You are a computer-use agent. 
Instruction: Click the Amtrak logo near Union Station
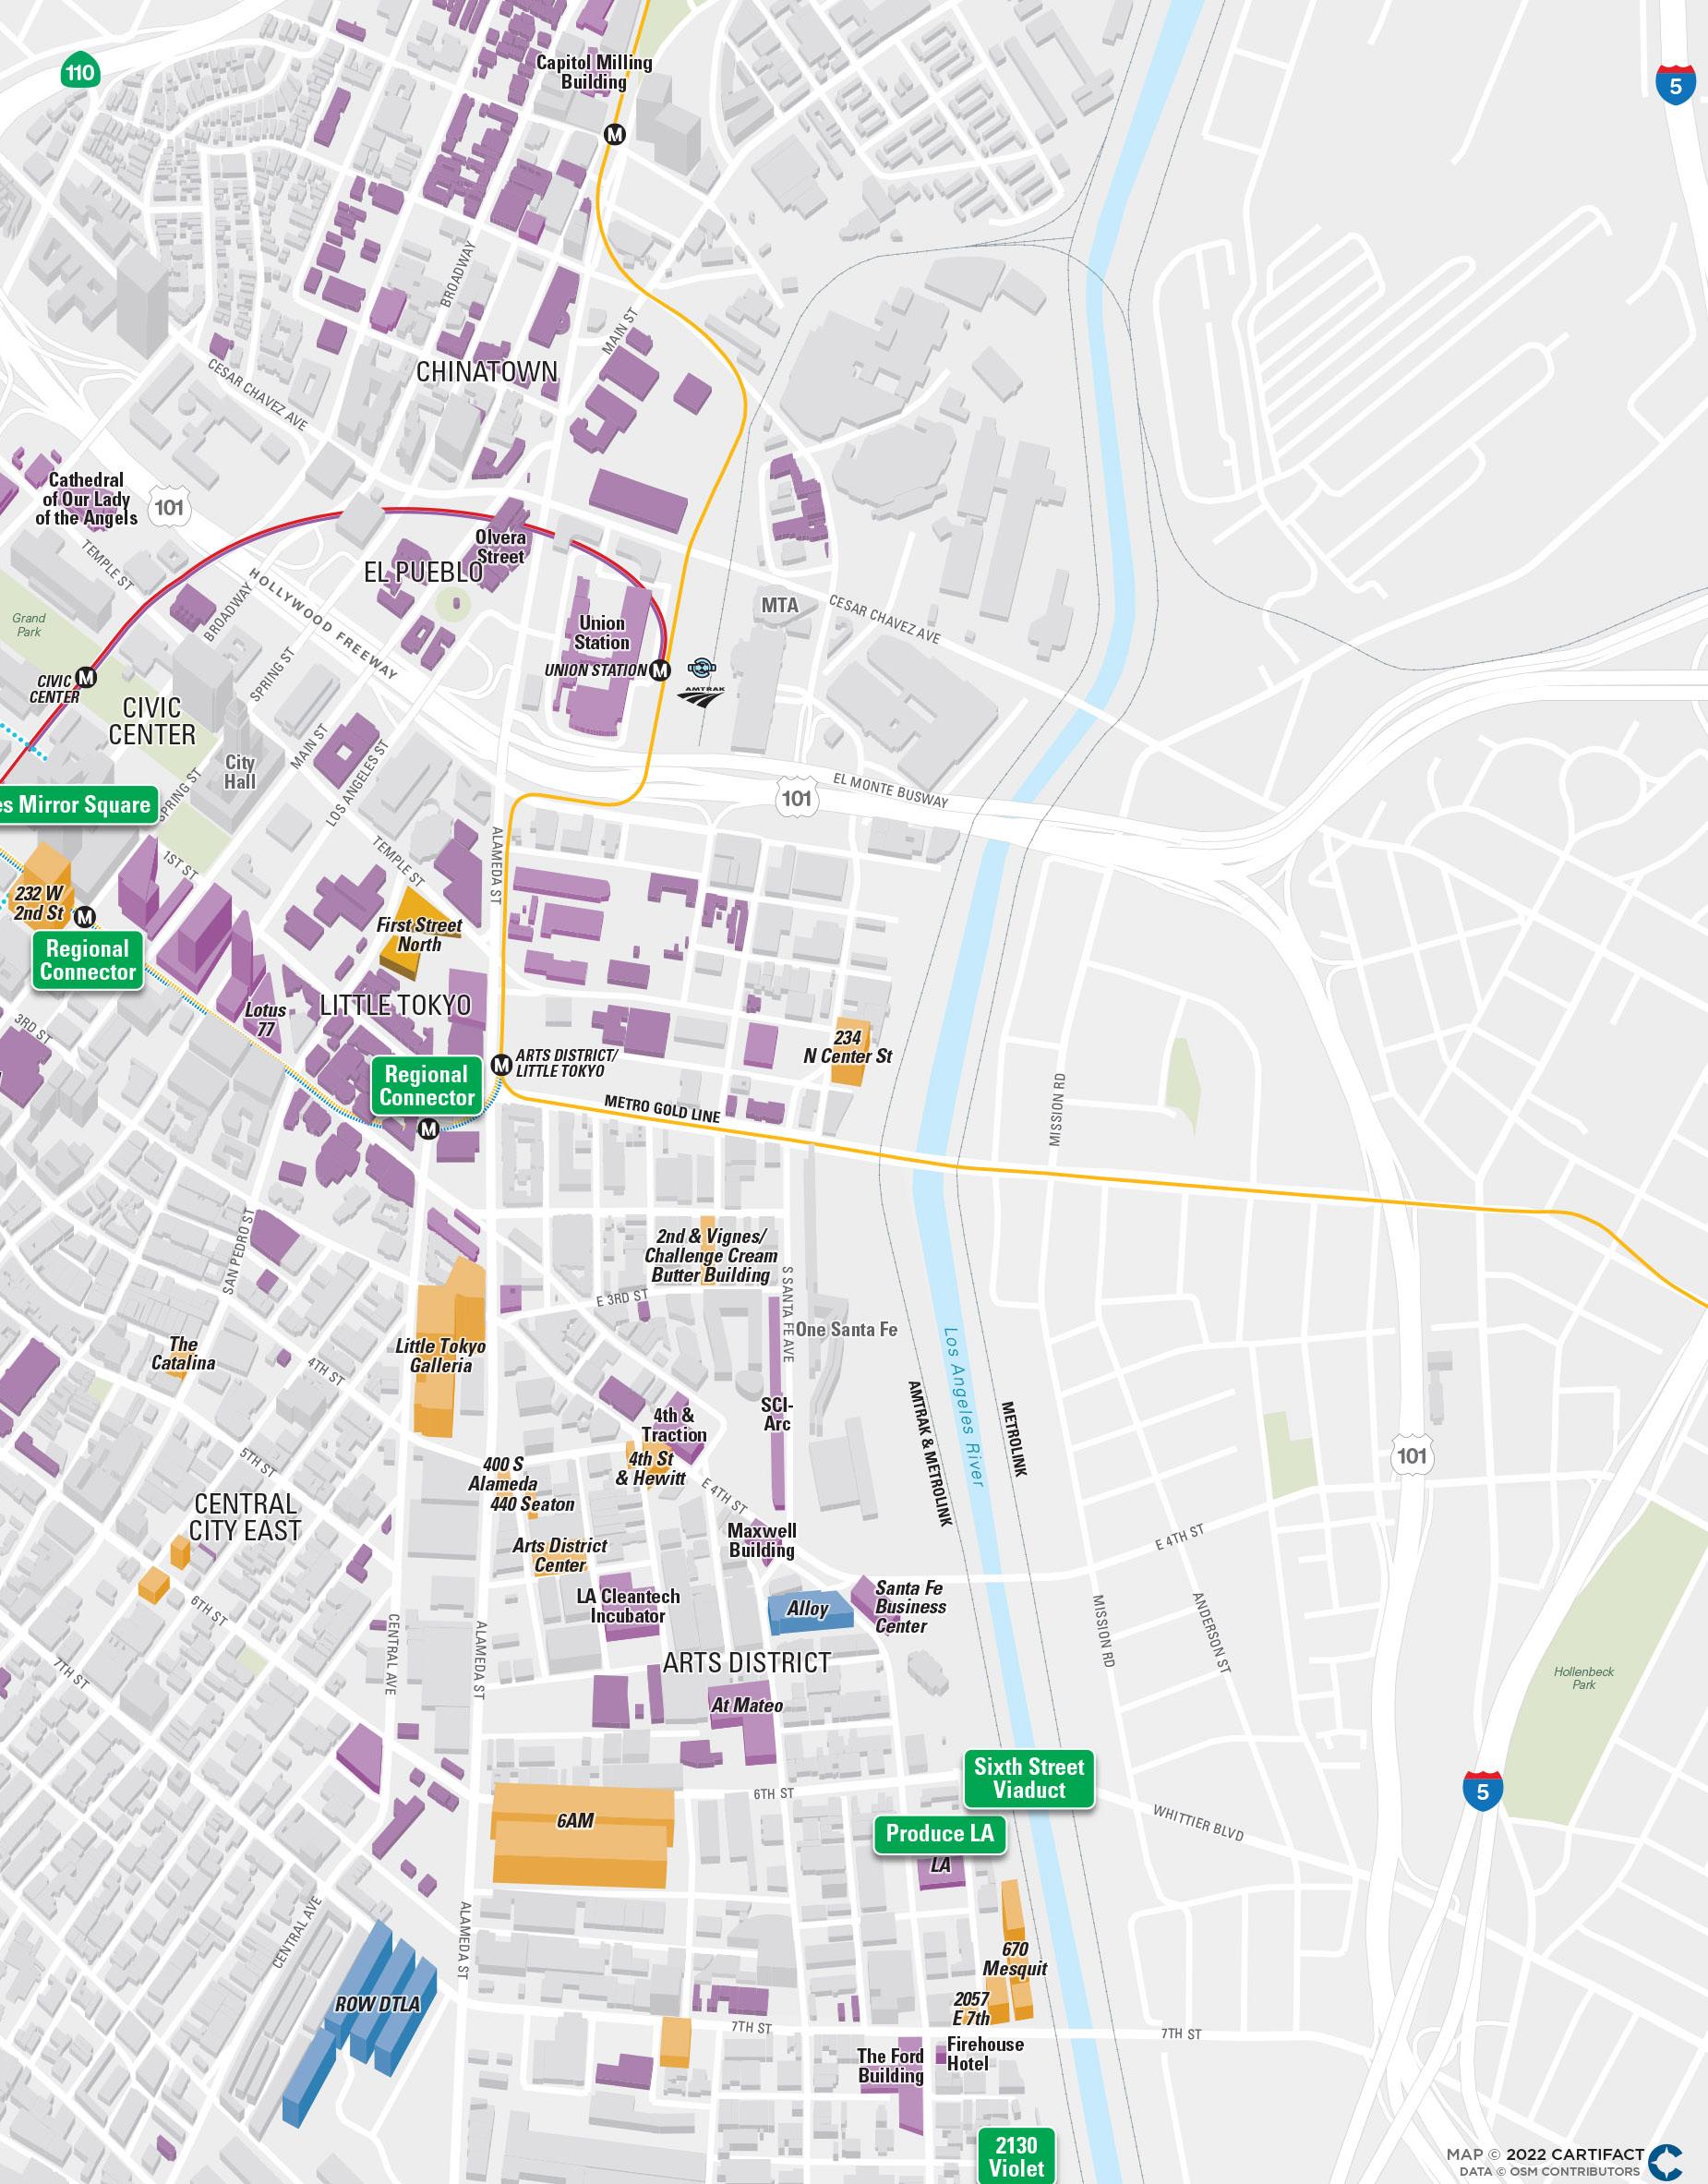pos(701,695)
